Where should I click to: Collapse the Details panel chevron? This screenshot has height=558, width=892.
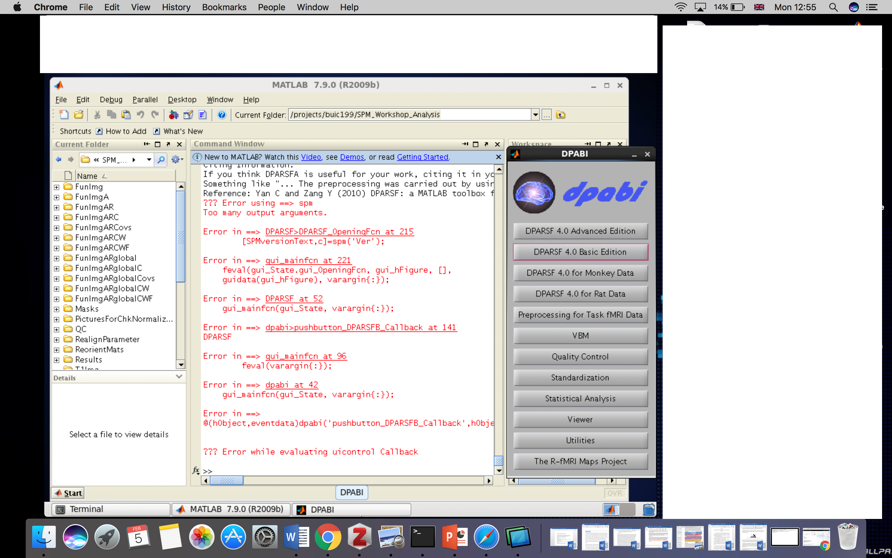[x=179, y=377]
